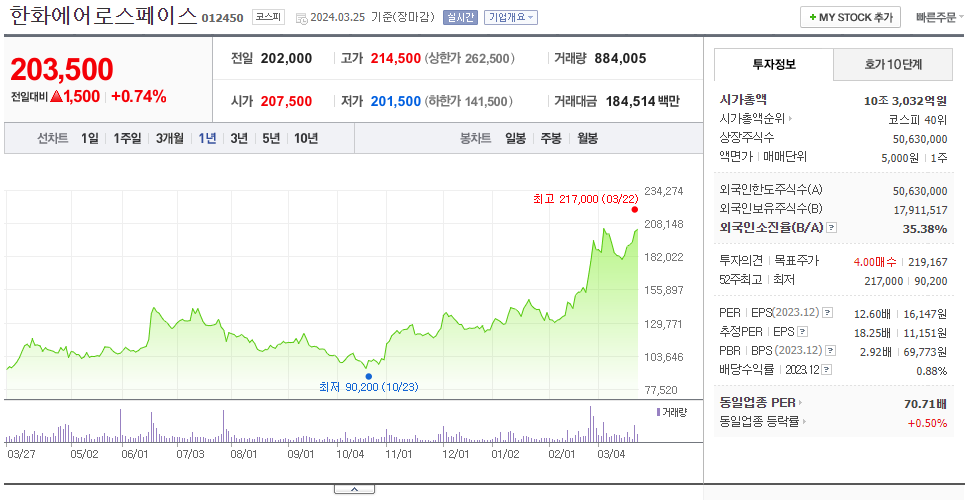
Task: Click the stock code 012450
Action: click(x=223, y=19)
